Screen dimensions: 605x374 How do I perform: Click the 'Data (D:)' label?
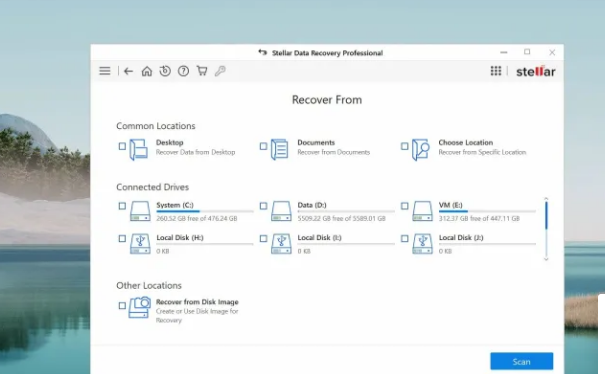point(312,205)
